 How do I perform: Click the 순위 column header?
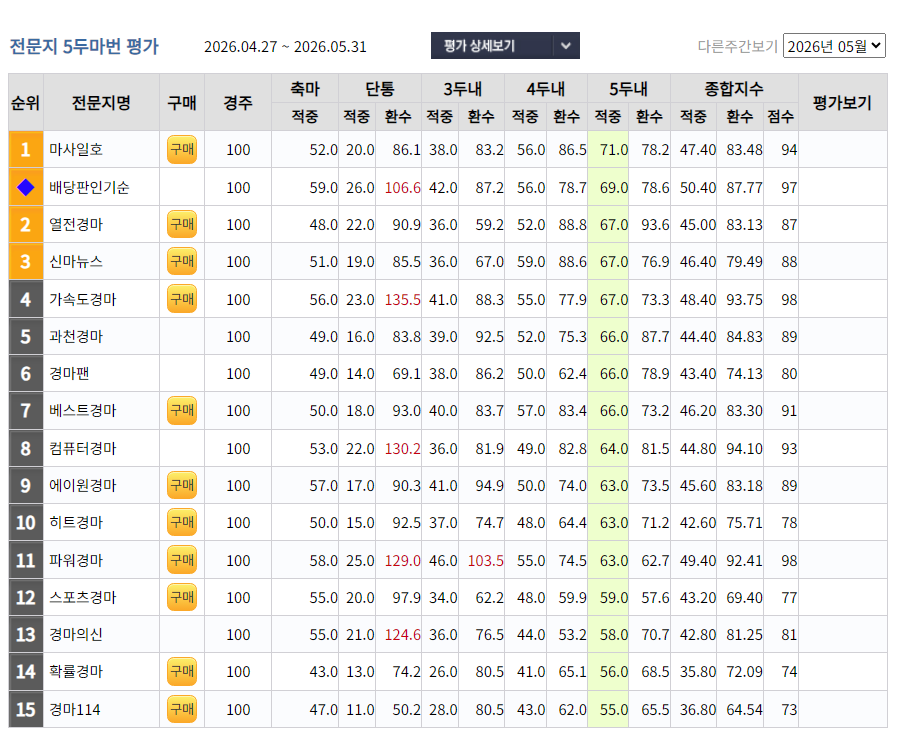coord(26,102)
